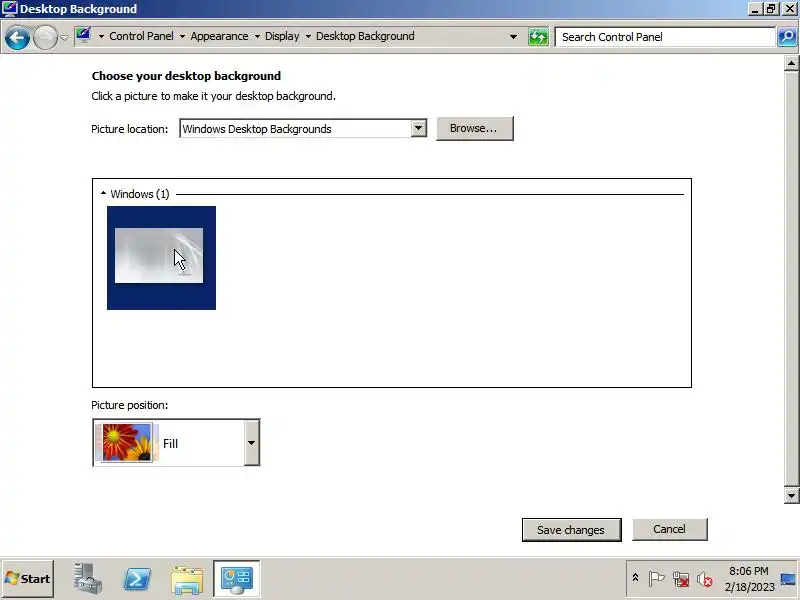The height and width of the screenshot is (600, 800).
Task: Close the Desktop Background window
Action: click(x=789, y=9)
